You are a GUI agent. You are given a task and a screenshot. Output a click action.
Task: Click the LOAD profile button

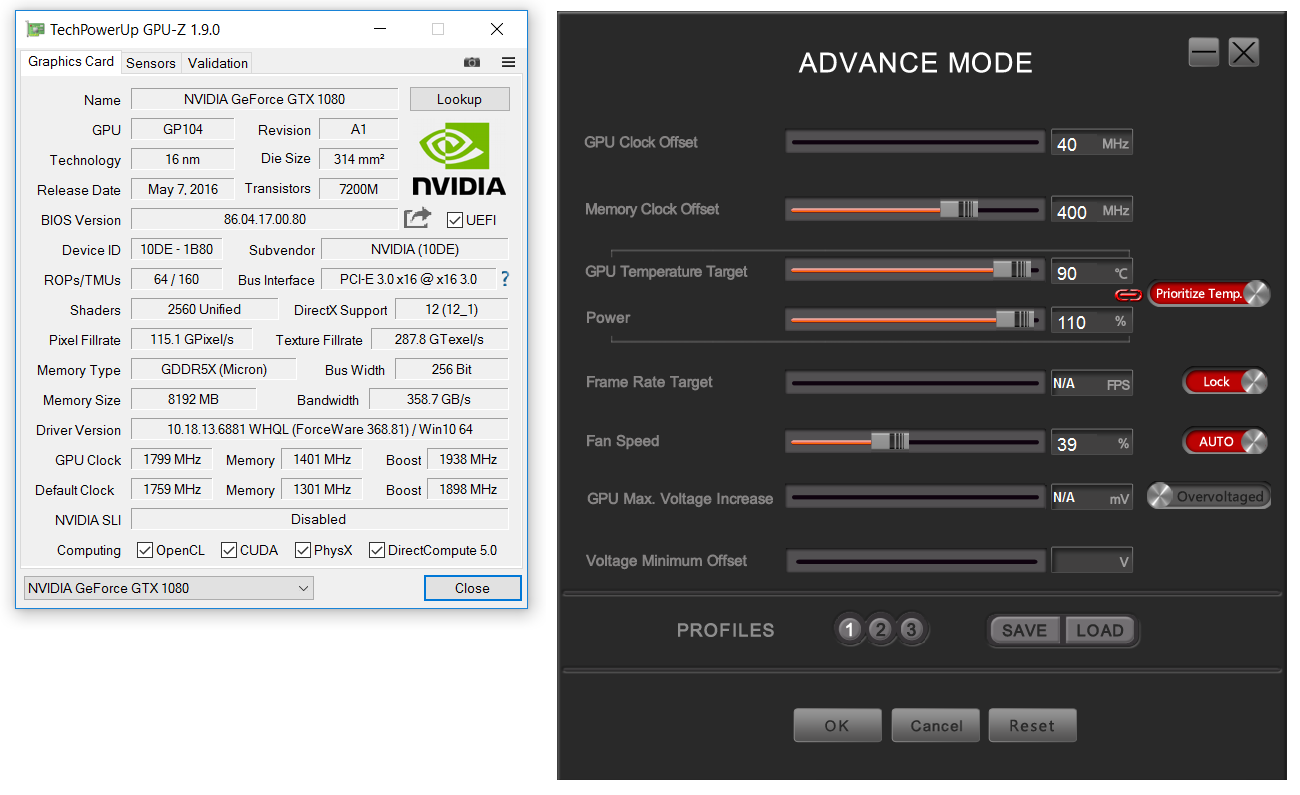pos(1100,630)
